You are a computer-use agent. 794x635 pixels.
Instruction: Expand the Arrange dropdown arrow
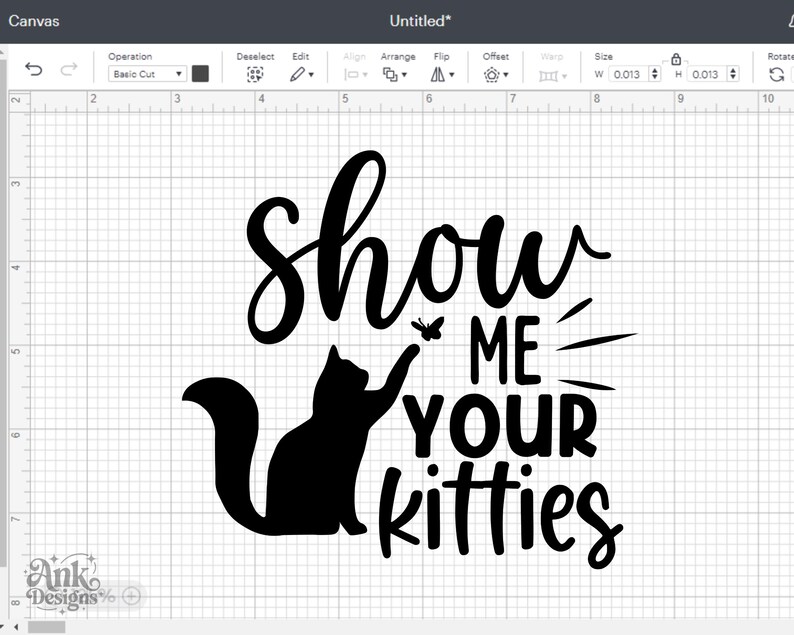point(404,75)
